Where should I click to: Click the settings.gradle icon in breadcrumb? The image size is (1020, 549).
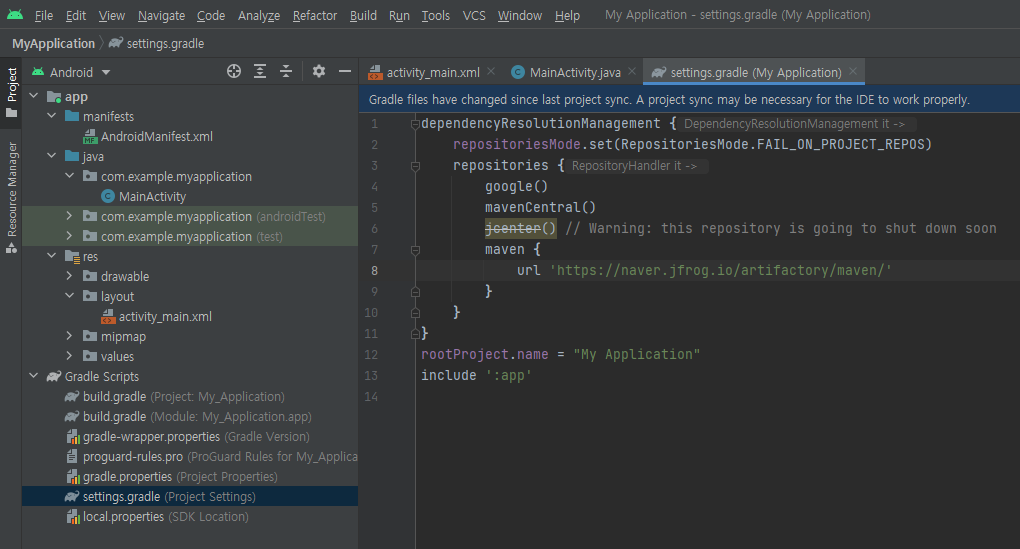tap(116, 43)
